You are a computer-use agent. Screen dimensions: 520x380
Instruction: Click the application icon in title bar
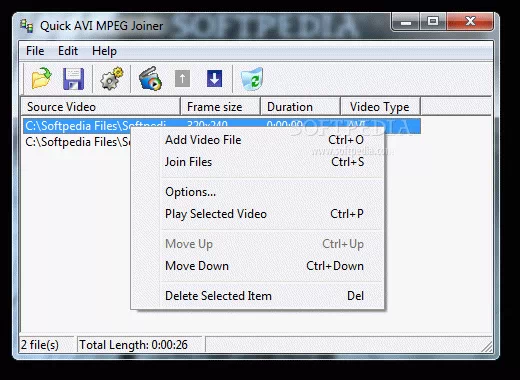point(26,26)
